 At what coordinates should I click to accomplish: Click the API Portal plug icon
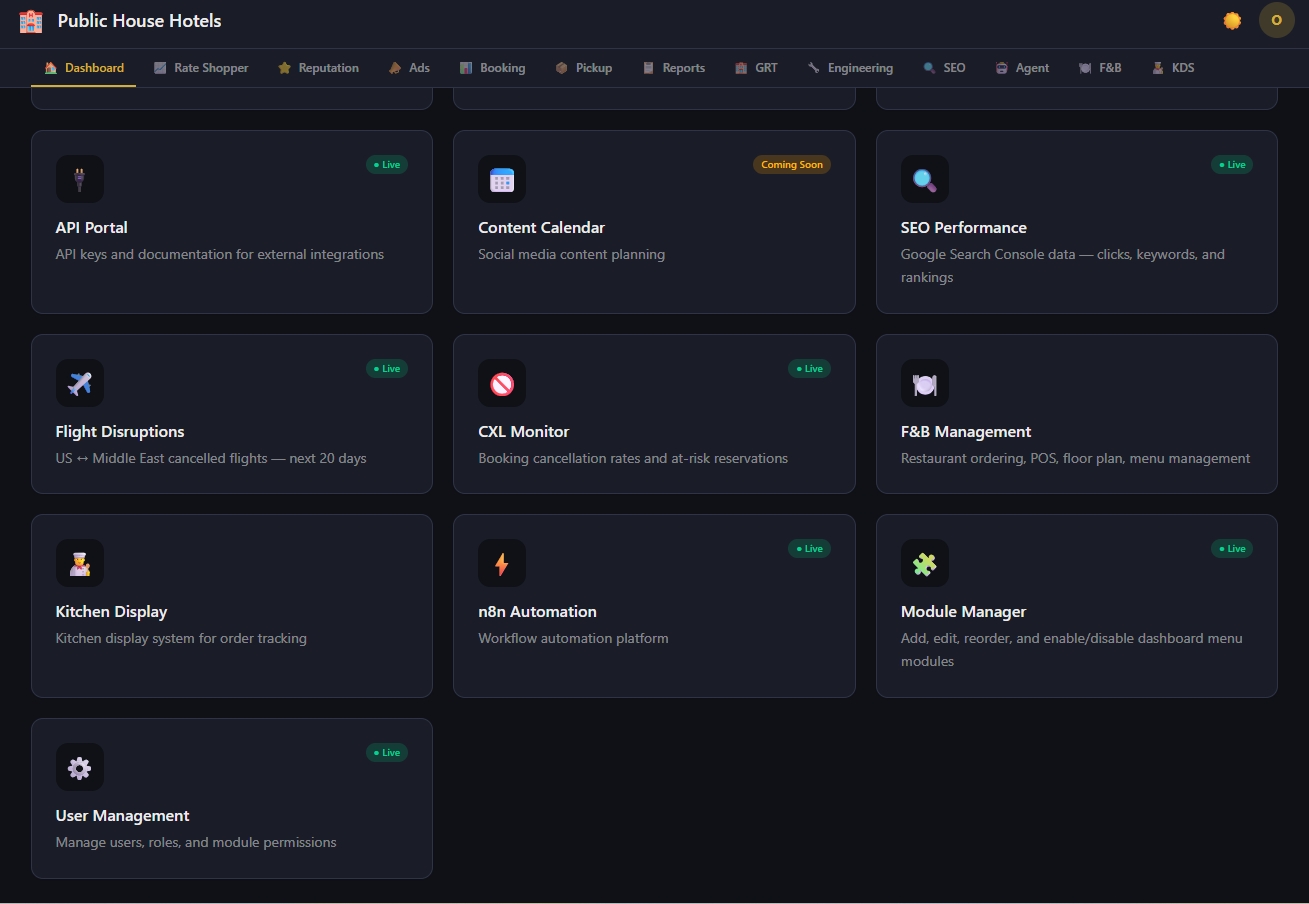[x=80, y=179]
